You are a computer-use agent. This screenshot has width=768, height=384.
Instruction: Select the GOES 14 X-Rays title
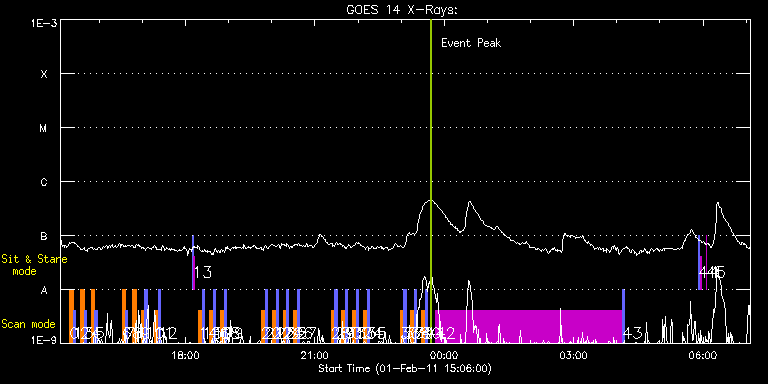coord(402,10)
